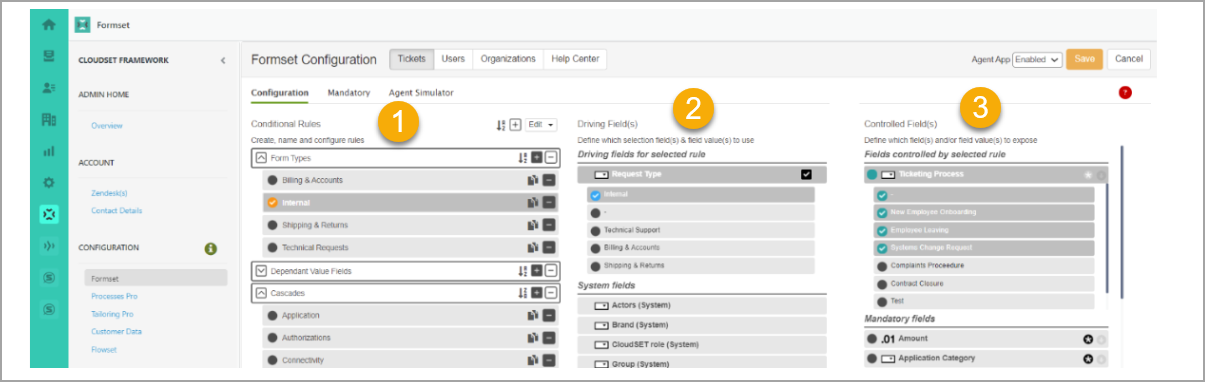1205x382 pixels.
Task: Copy the Internal rule
Action: [534, 203]
